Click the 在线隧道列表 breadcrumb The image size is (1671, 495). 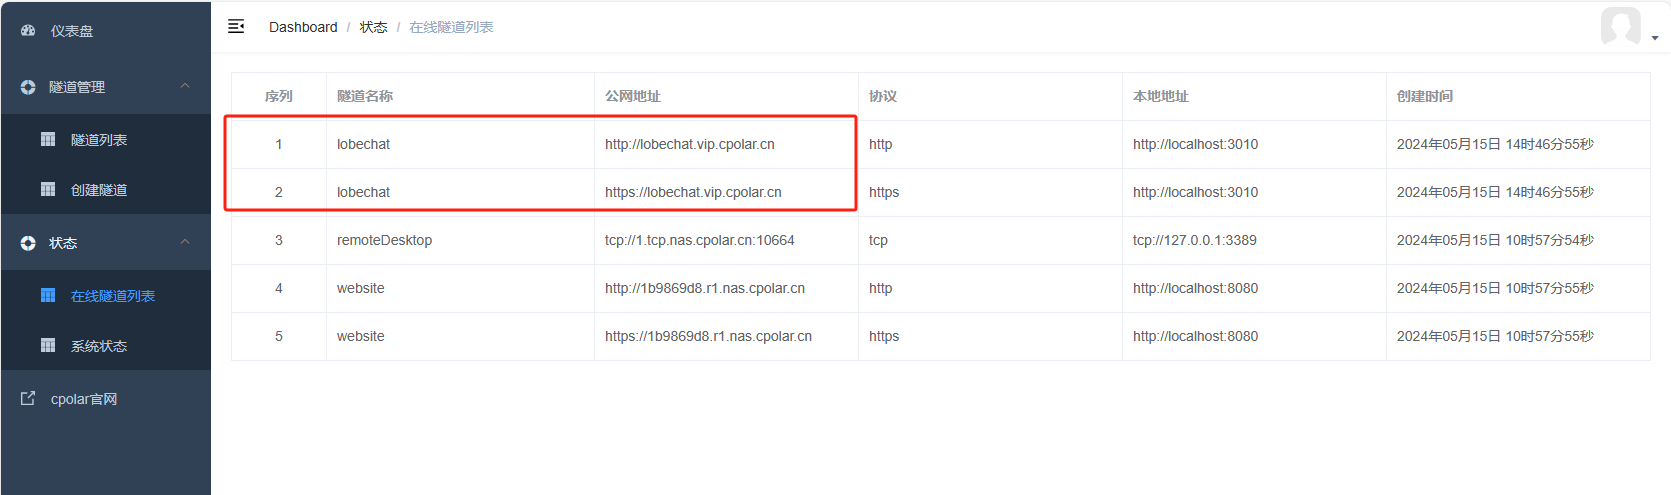pos(451,27)
